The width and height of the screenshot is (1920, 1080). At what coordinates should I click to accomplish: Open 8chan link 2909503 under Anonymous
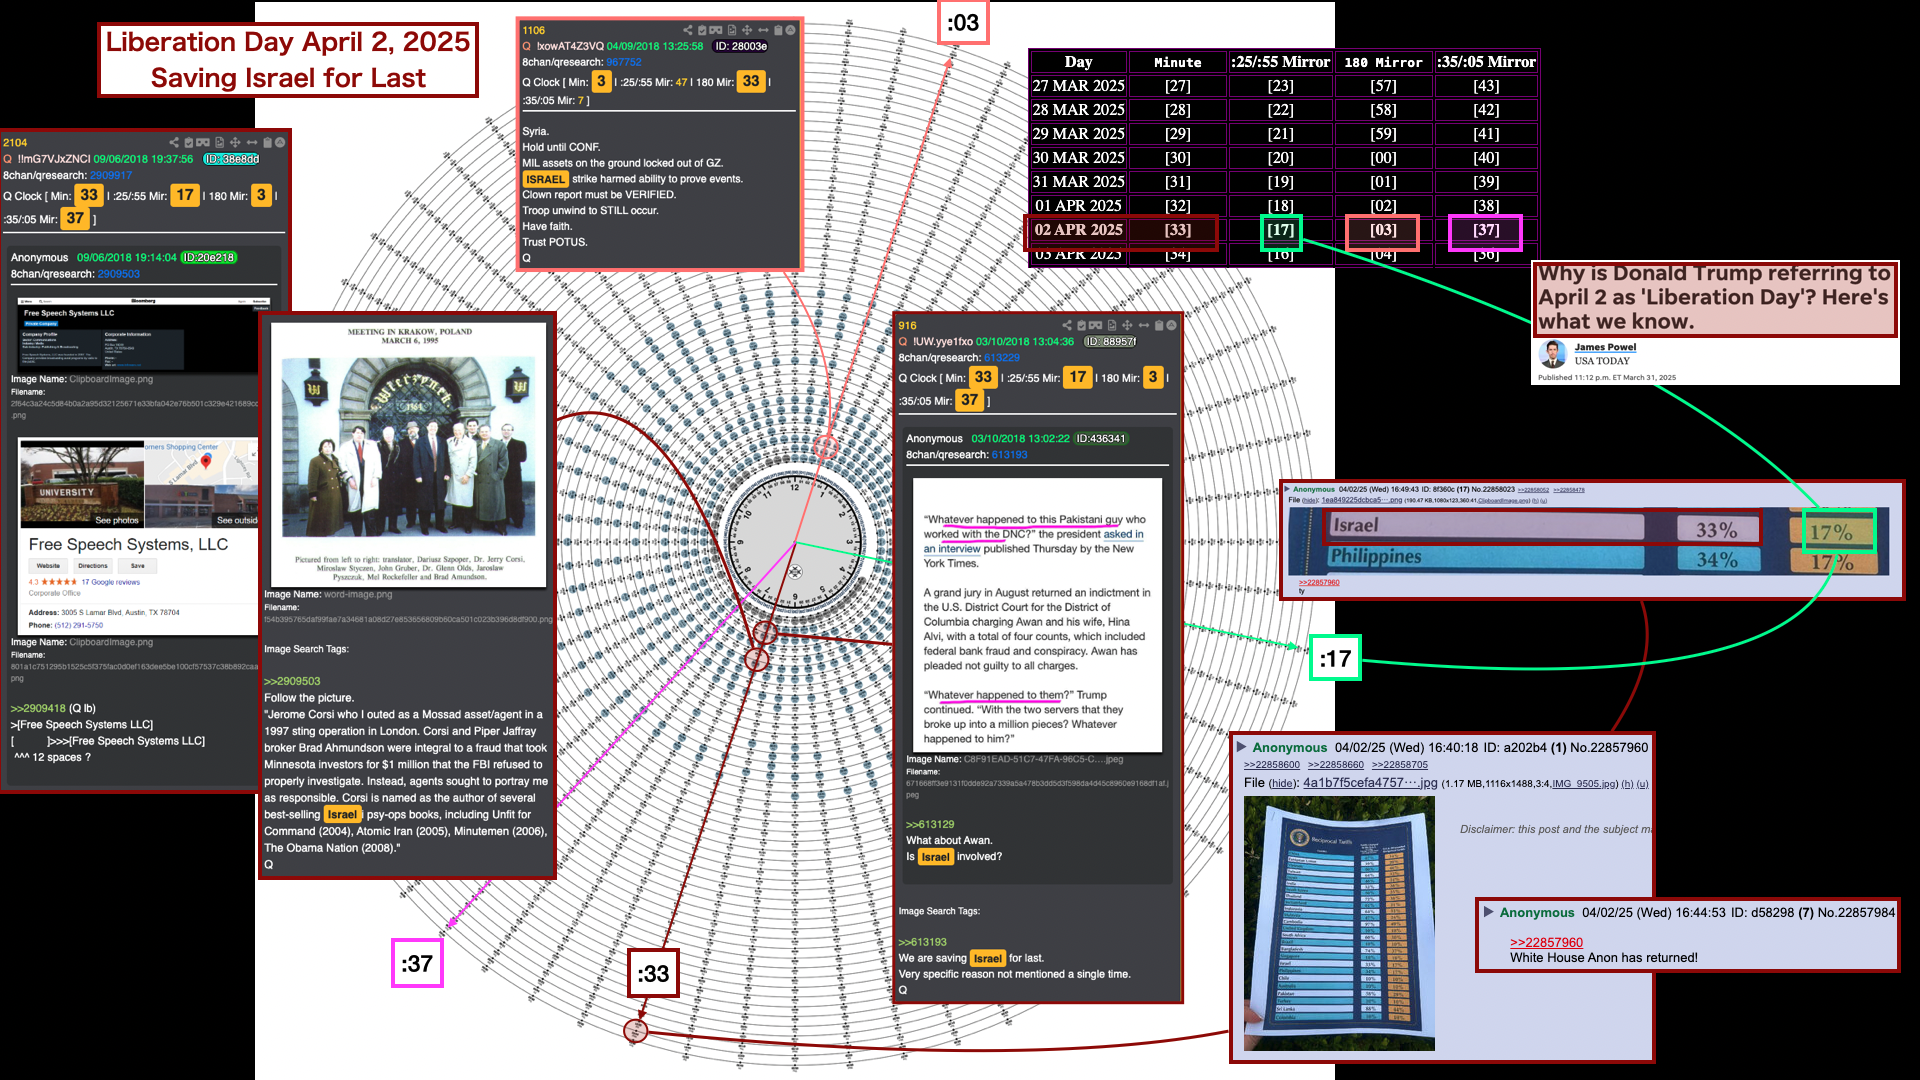[x=119, y=274]
